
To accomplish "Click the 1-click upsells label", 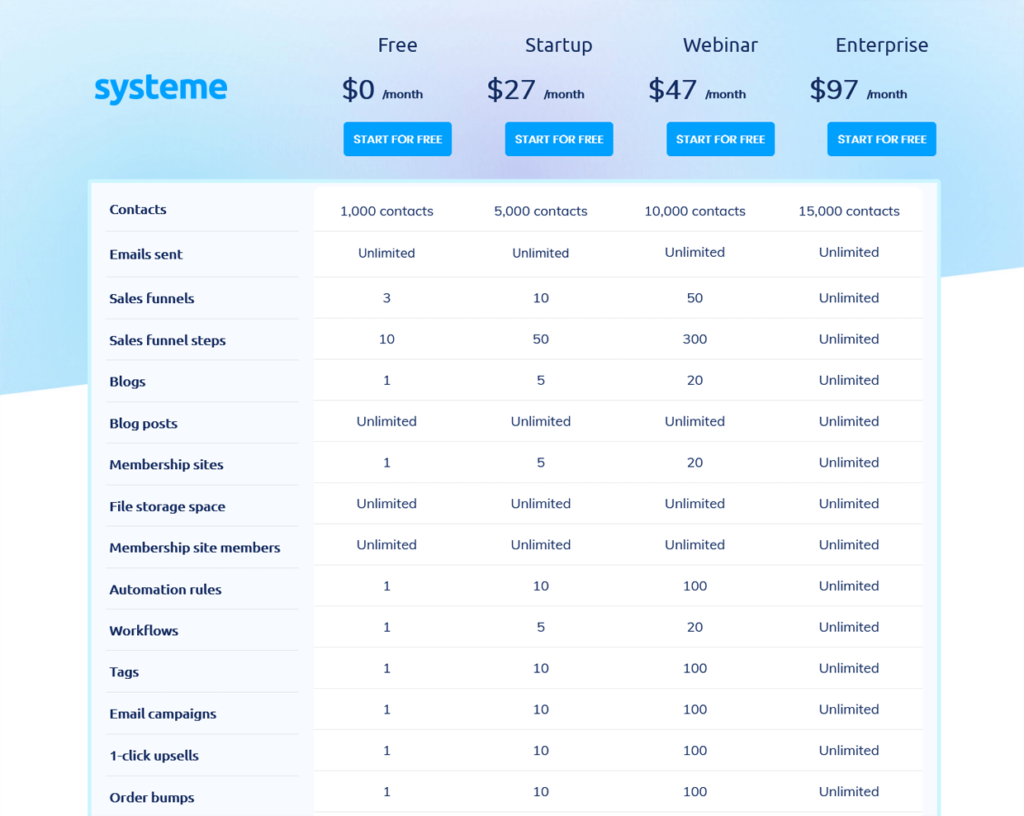I will [x=154, y=755].
